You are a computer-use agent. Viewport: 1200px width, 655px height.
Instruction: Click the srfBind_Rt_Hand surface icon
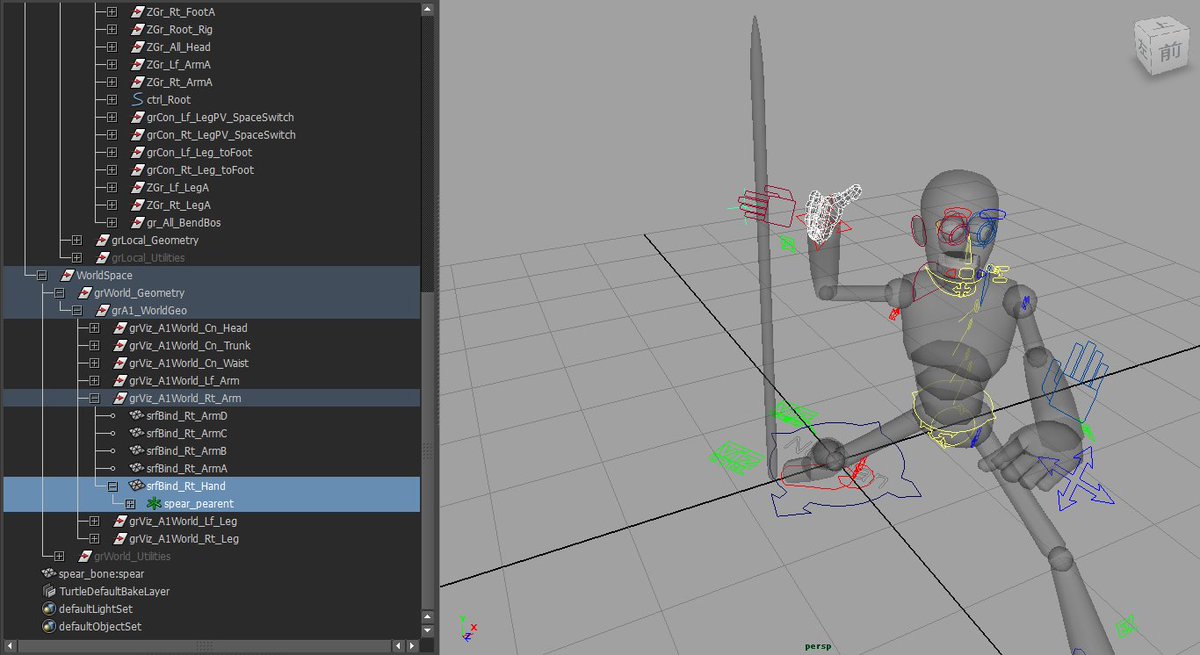pyautogui.click(x=137, y=486)
